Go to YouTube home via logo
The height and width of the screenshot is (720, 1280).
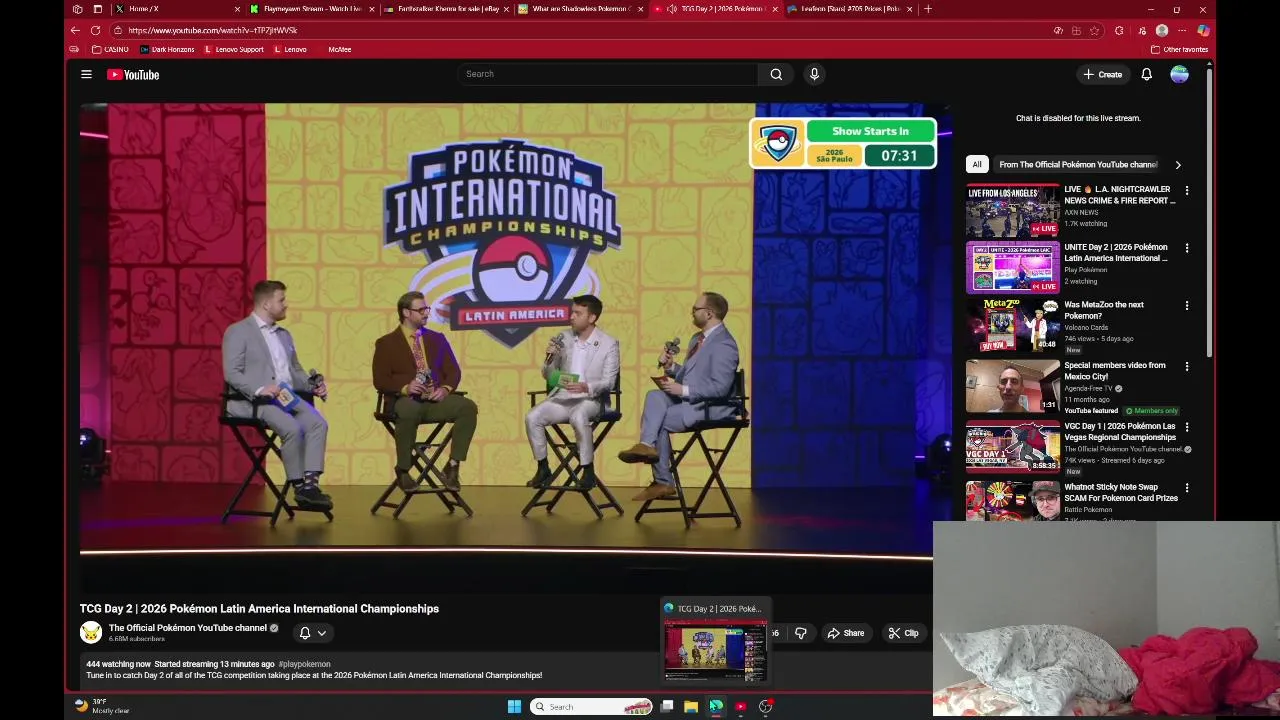133,74
